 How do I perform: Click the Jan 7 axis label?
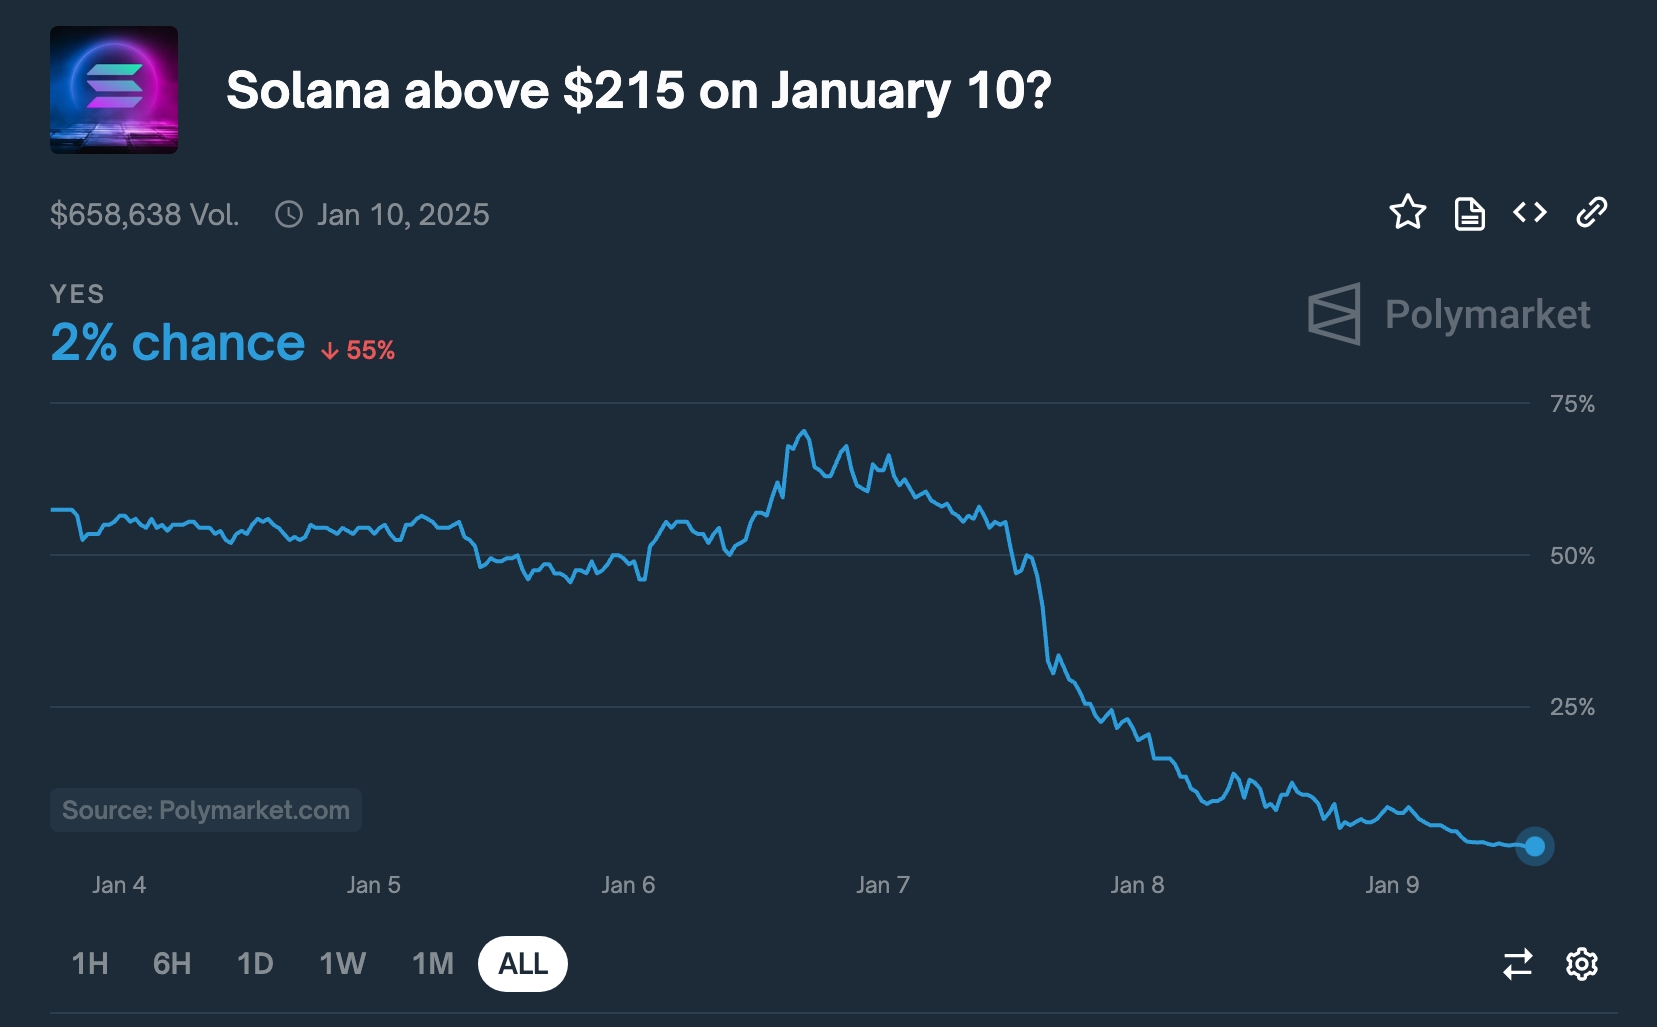[x=883, y=885]
